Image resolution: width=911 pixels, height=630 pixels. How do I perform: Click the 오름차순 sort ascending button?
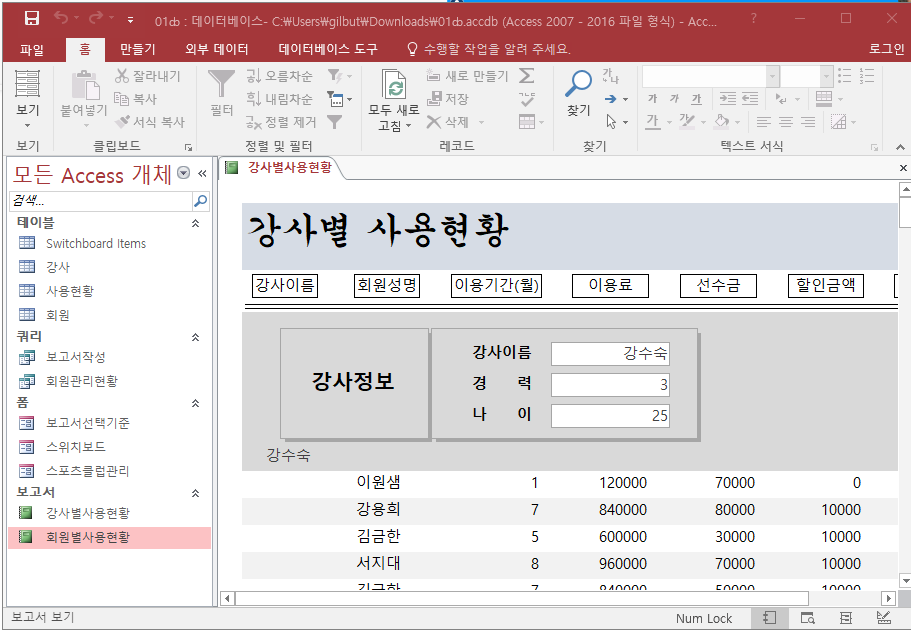[x=279, y=76]
